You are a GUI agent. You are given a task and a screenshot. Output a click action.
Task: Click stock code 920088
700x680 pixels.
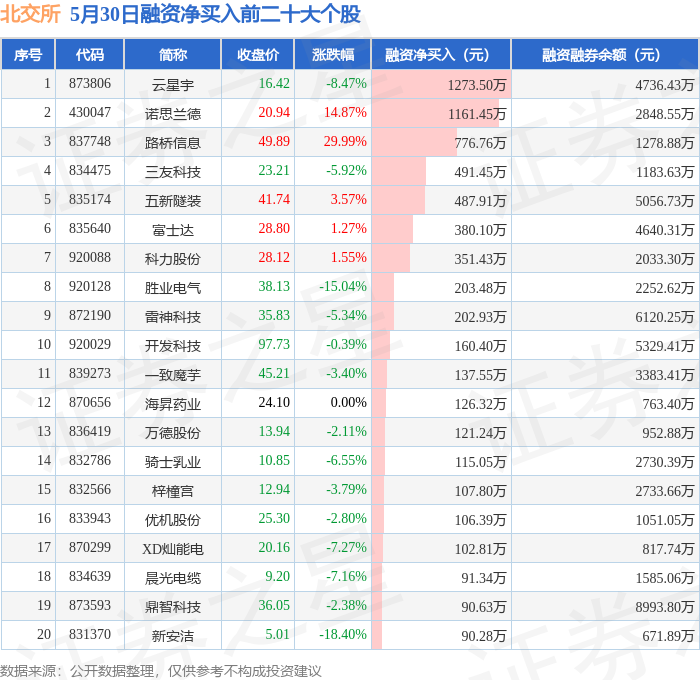[x=90, y=257]
